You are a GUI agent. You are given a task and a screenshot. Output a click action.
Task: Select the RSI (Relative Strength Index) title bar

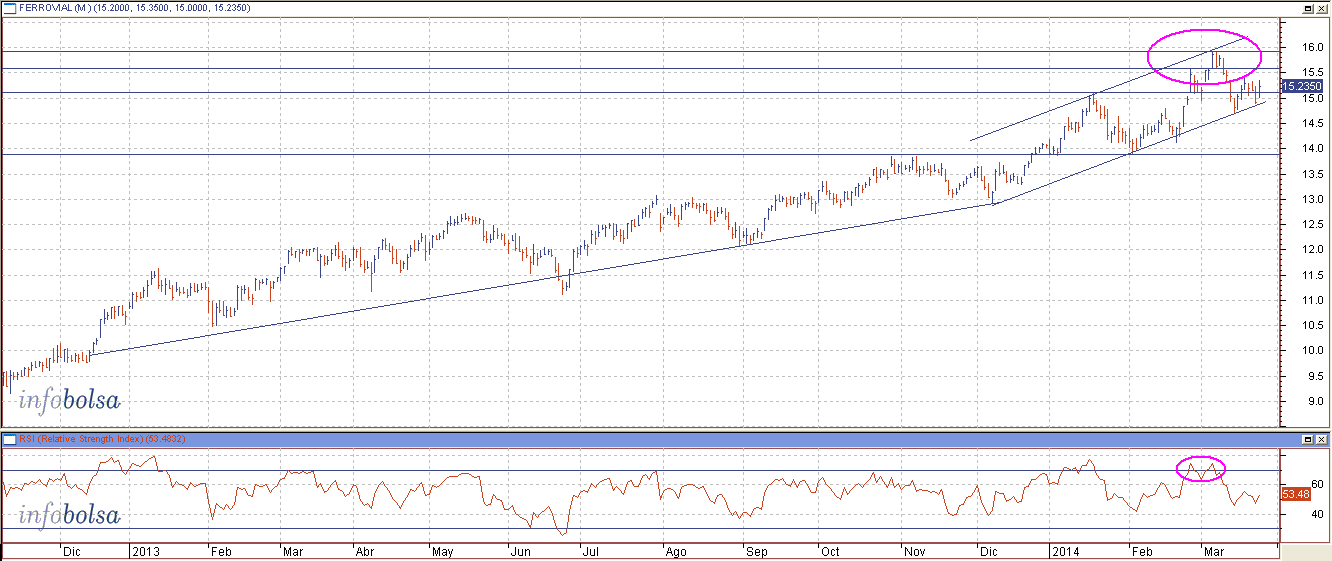[665, 439]
